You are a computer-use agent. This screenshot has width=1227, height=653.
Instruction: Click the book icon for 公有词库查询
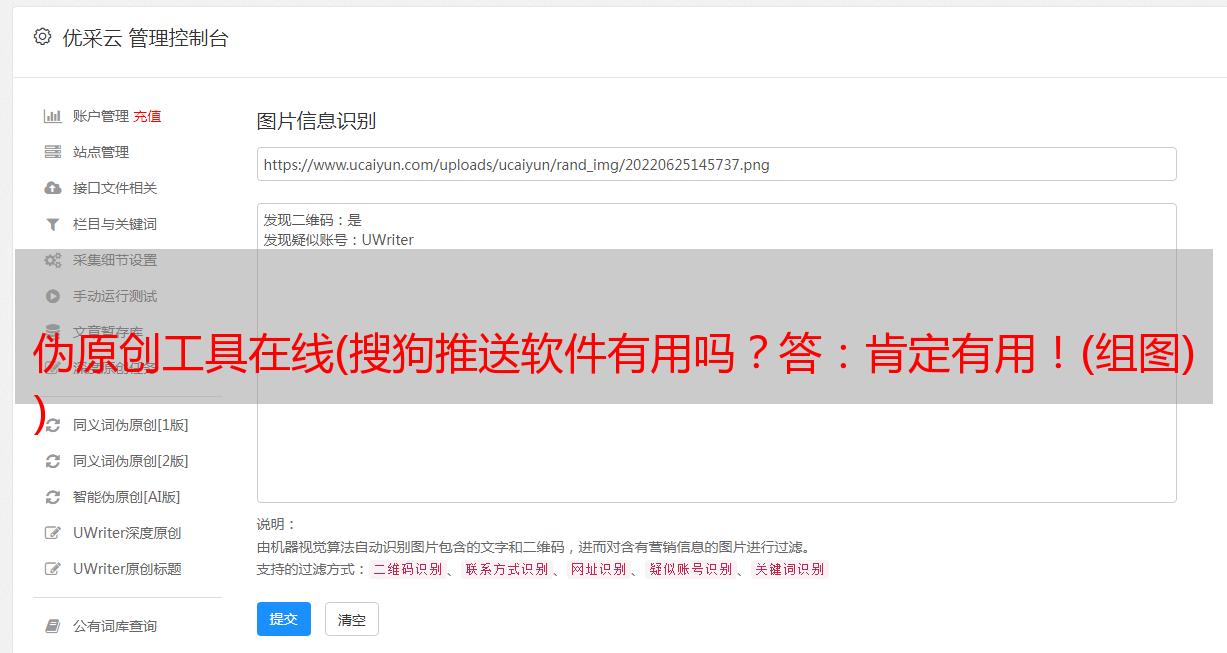tap(53, 626)
